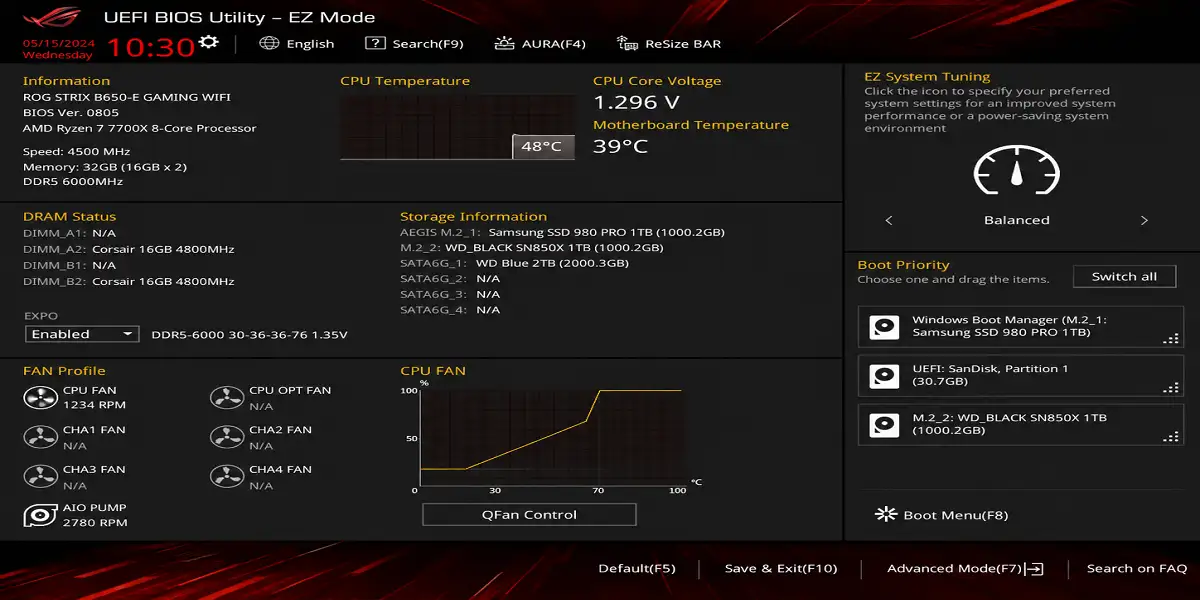Open AURA(F4) from the top bar

tap(554, 43)
